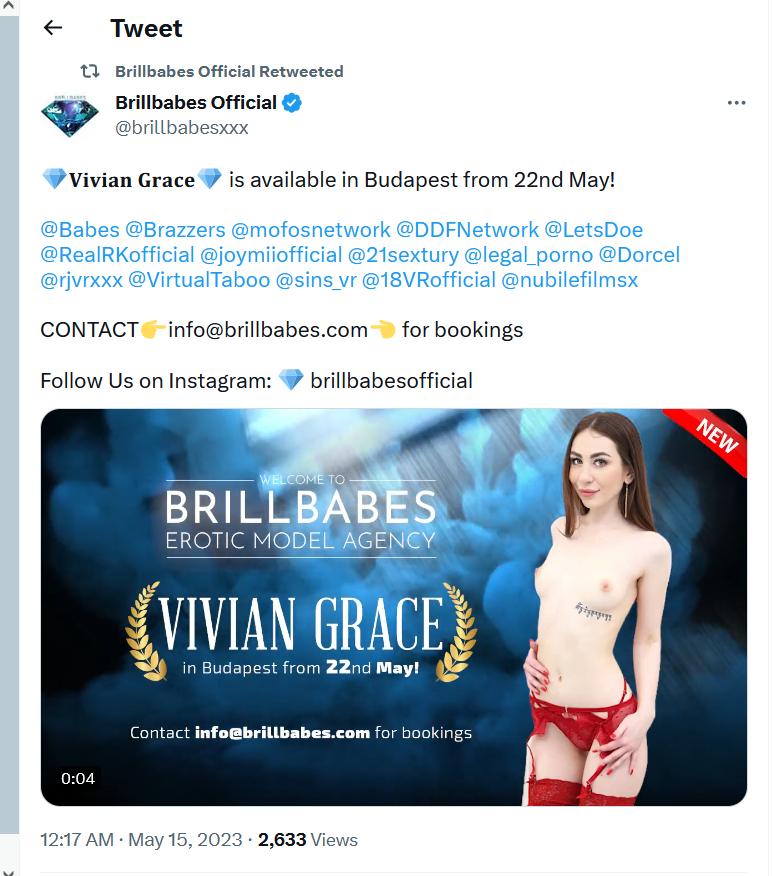Screen dimensions: 773x876
Task: Click the Brillbabes diamond profile avatar
Action: pyautogui.click(x=70, y=116)
